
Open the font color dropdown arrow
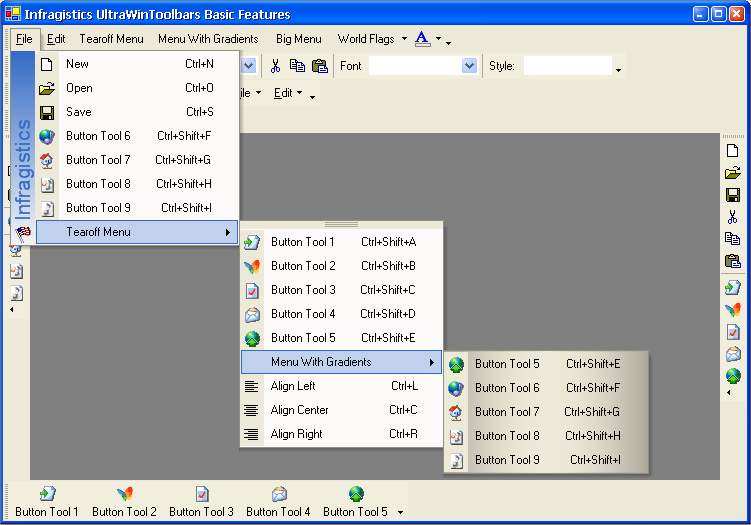point(438,40)
